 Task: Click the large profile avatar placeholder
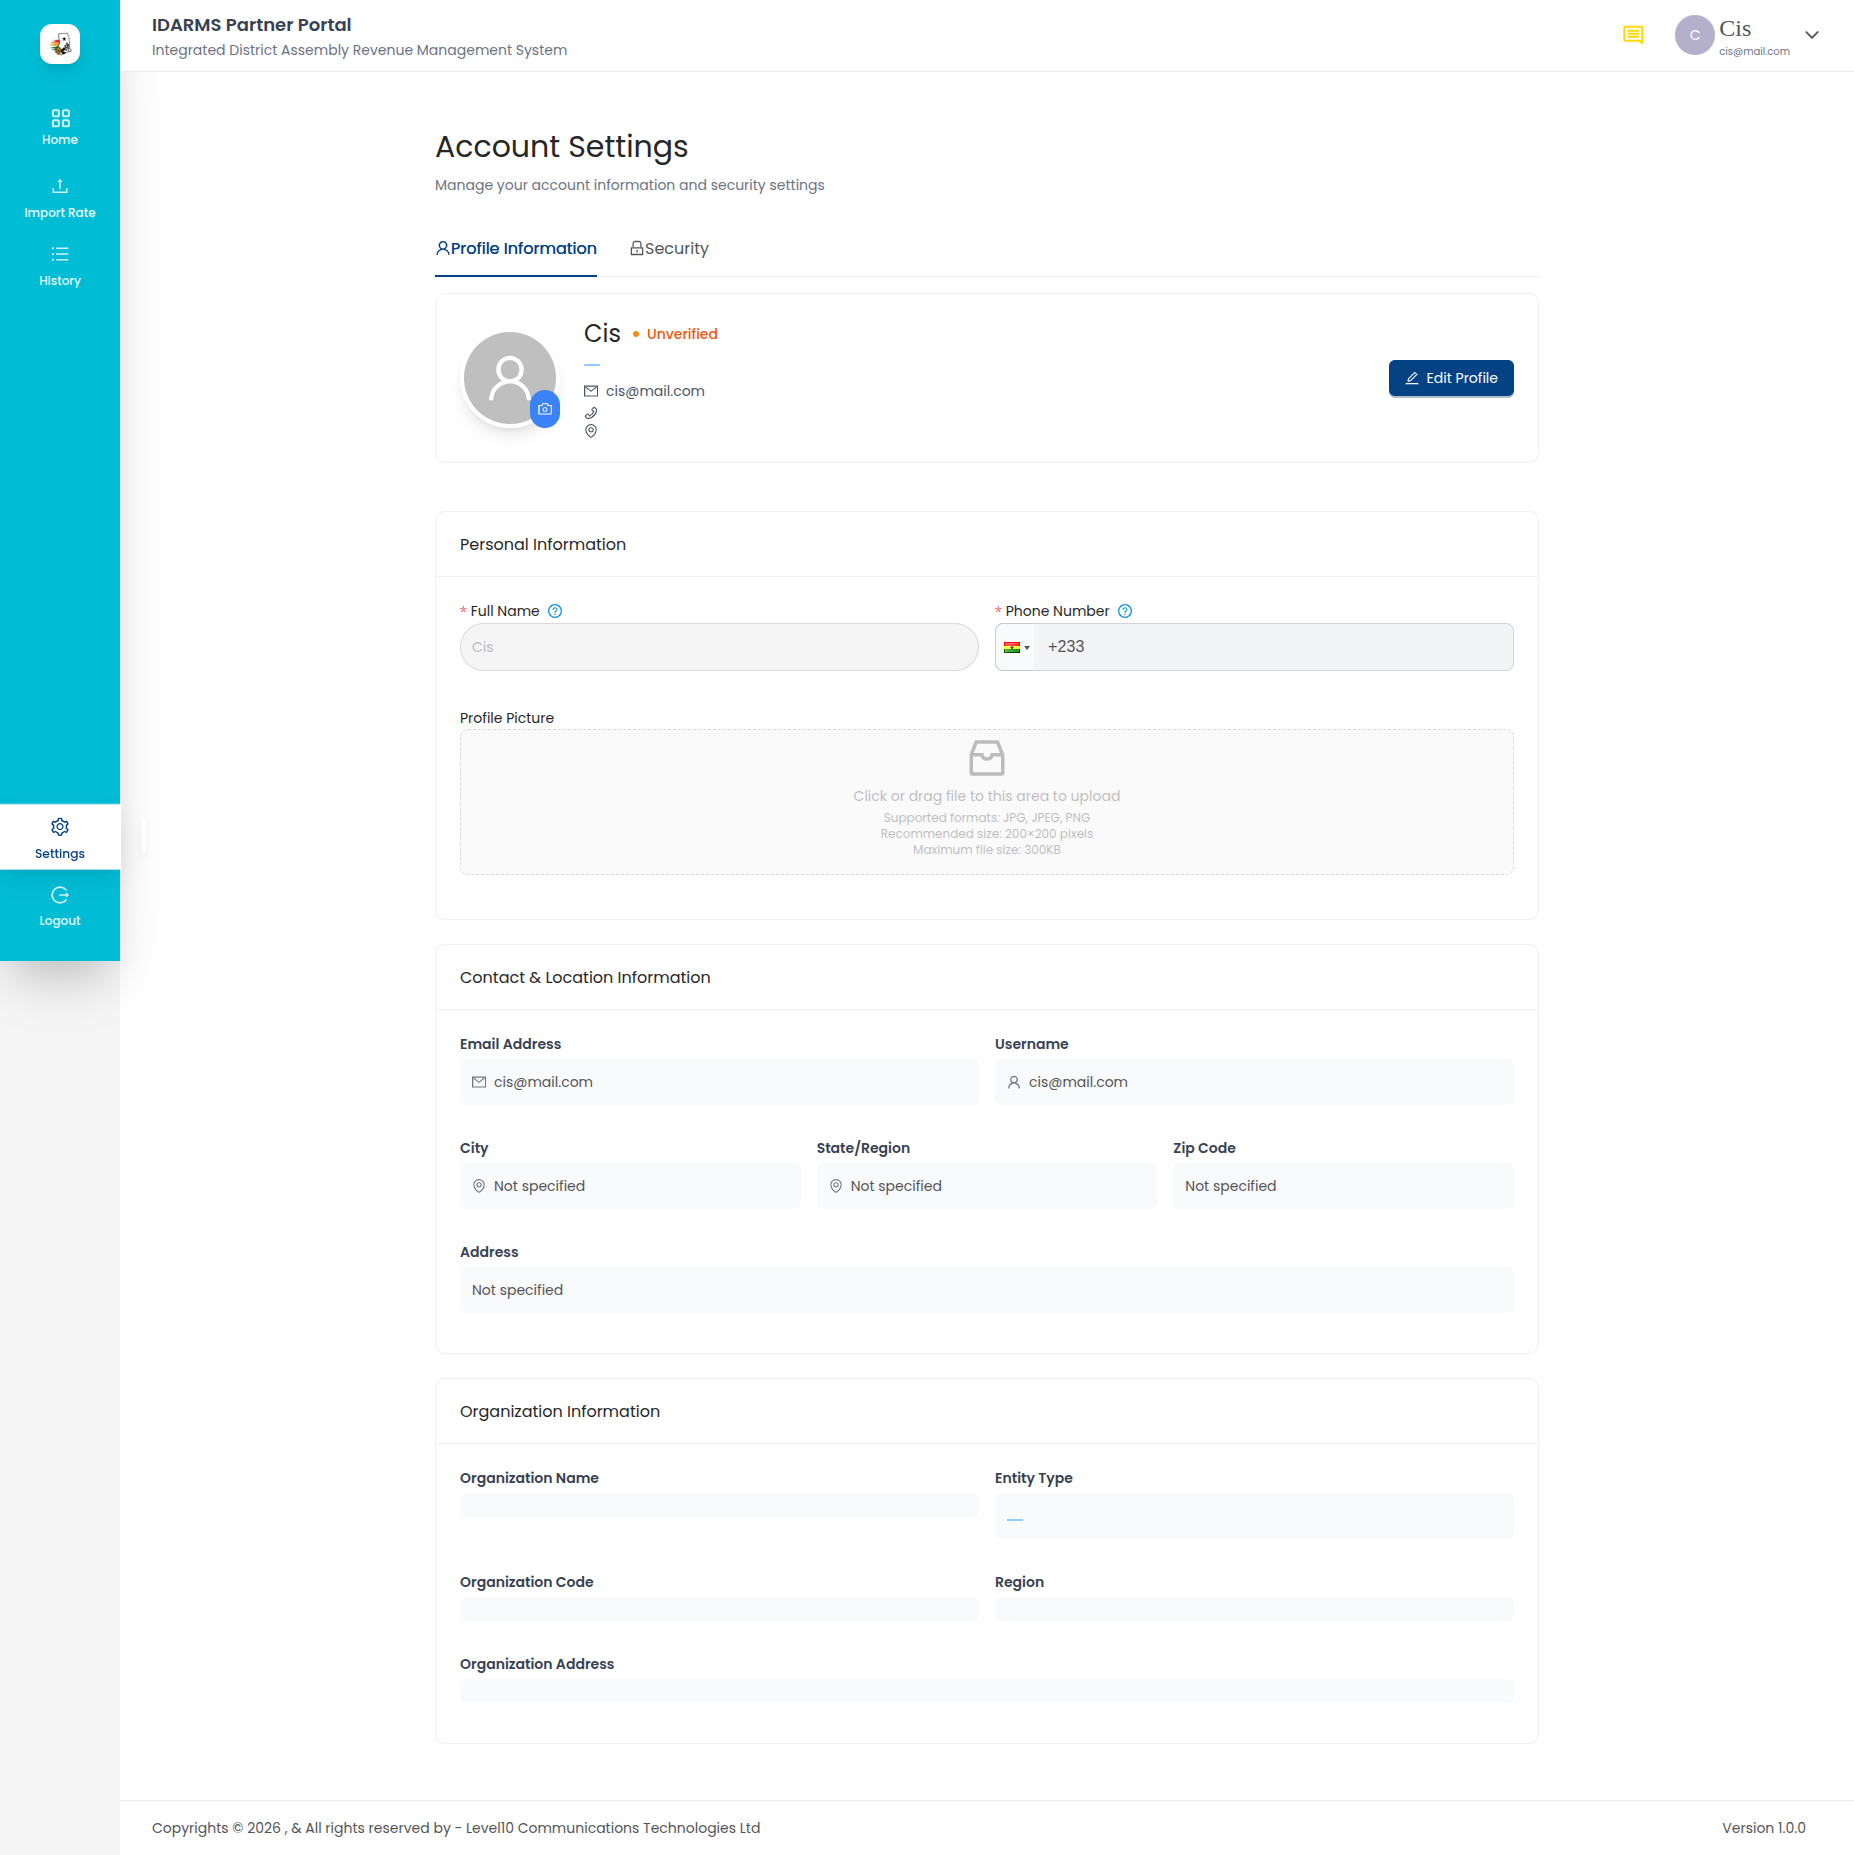(x=510, y=378)
